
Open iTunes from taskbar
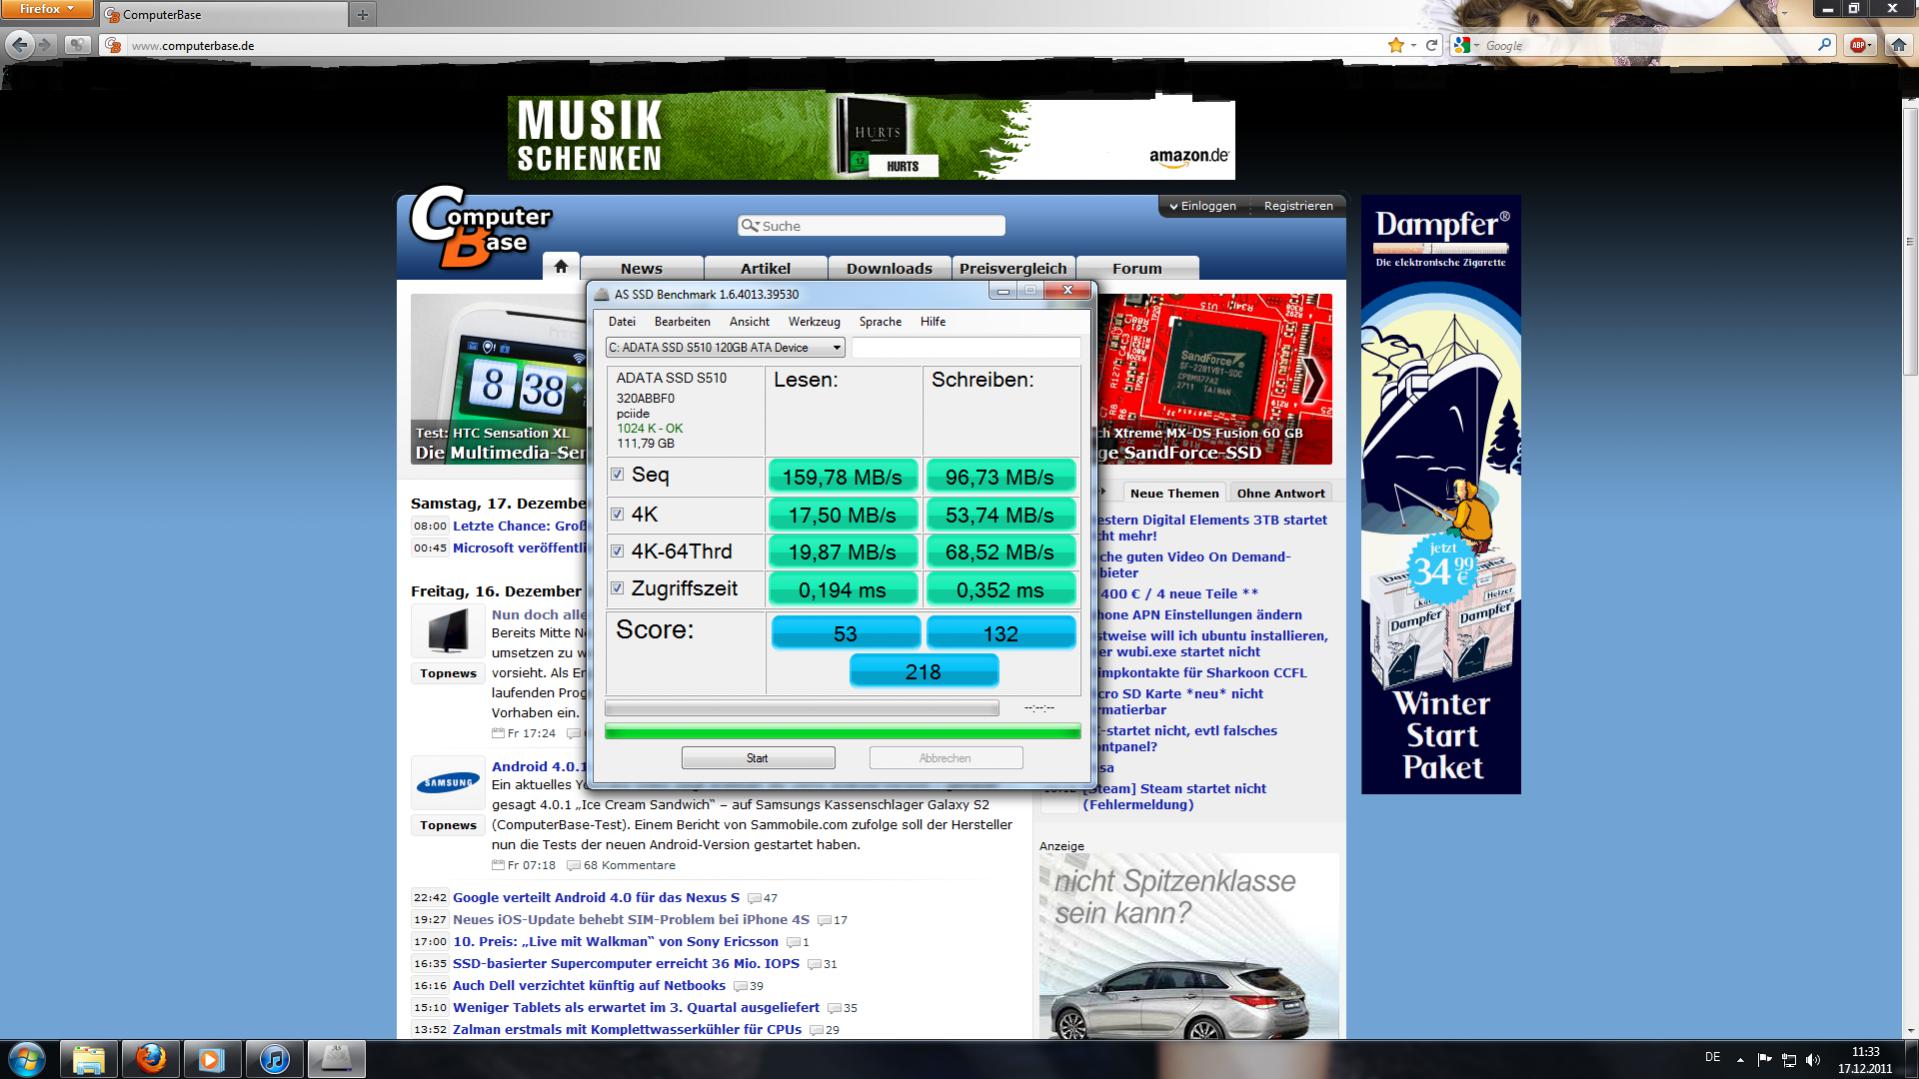pos(274,1059)
